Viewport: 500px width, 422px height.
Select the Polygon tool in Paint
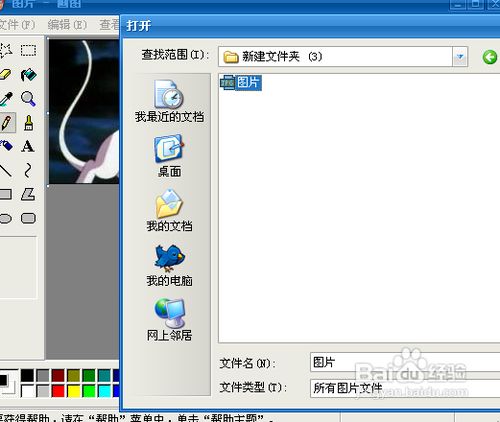(x=28, y=194)
